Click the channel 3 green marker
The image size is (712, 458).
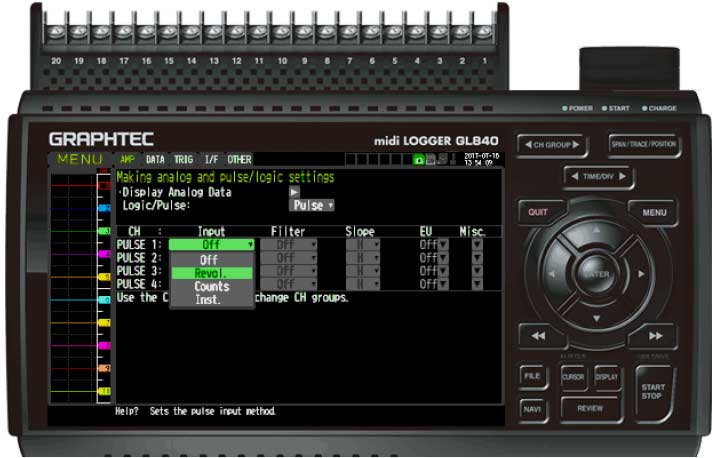(105, 231)
